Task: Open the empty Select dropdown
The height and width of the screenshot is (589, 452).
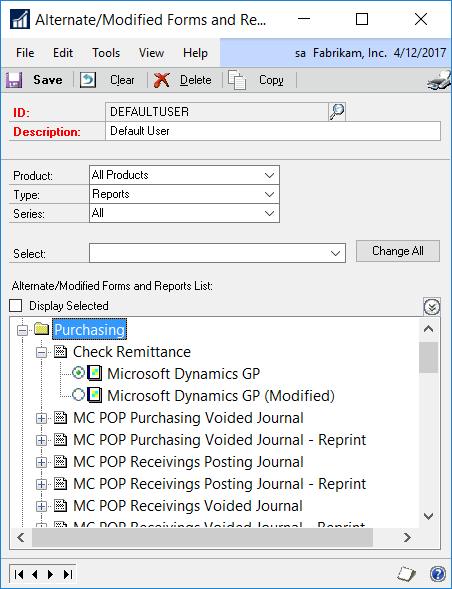Action: 218,253
